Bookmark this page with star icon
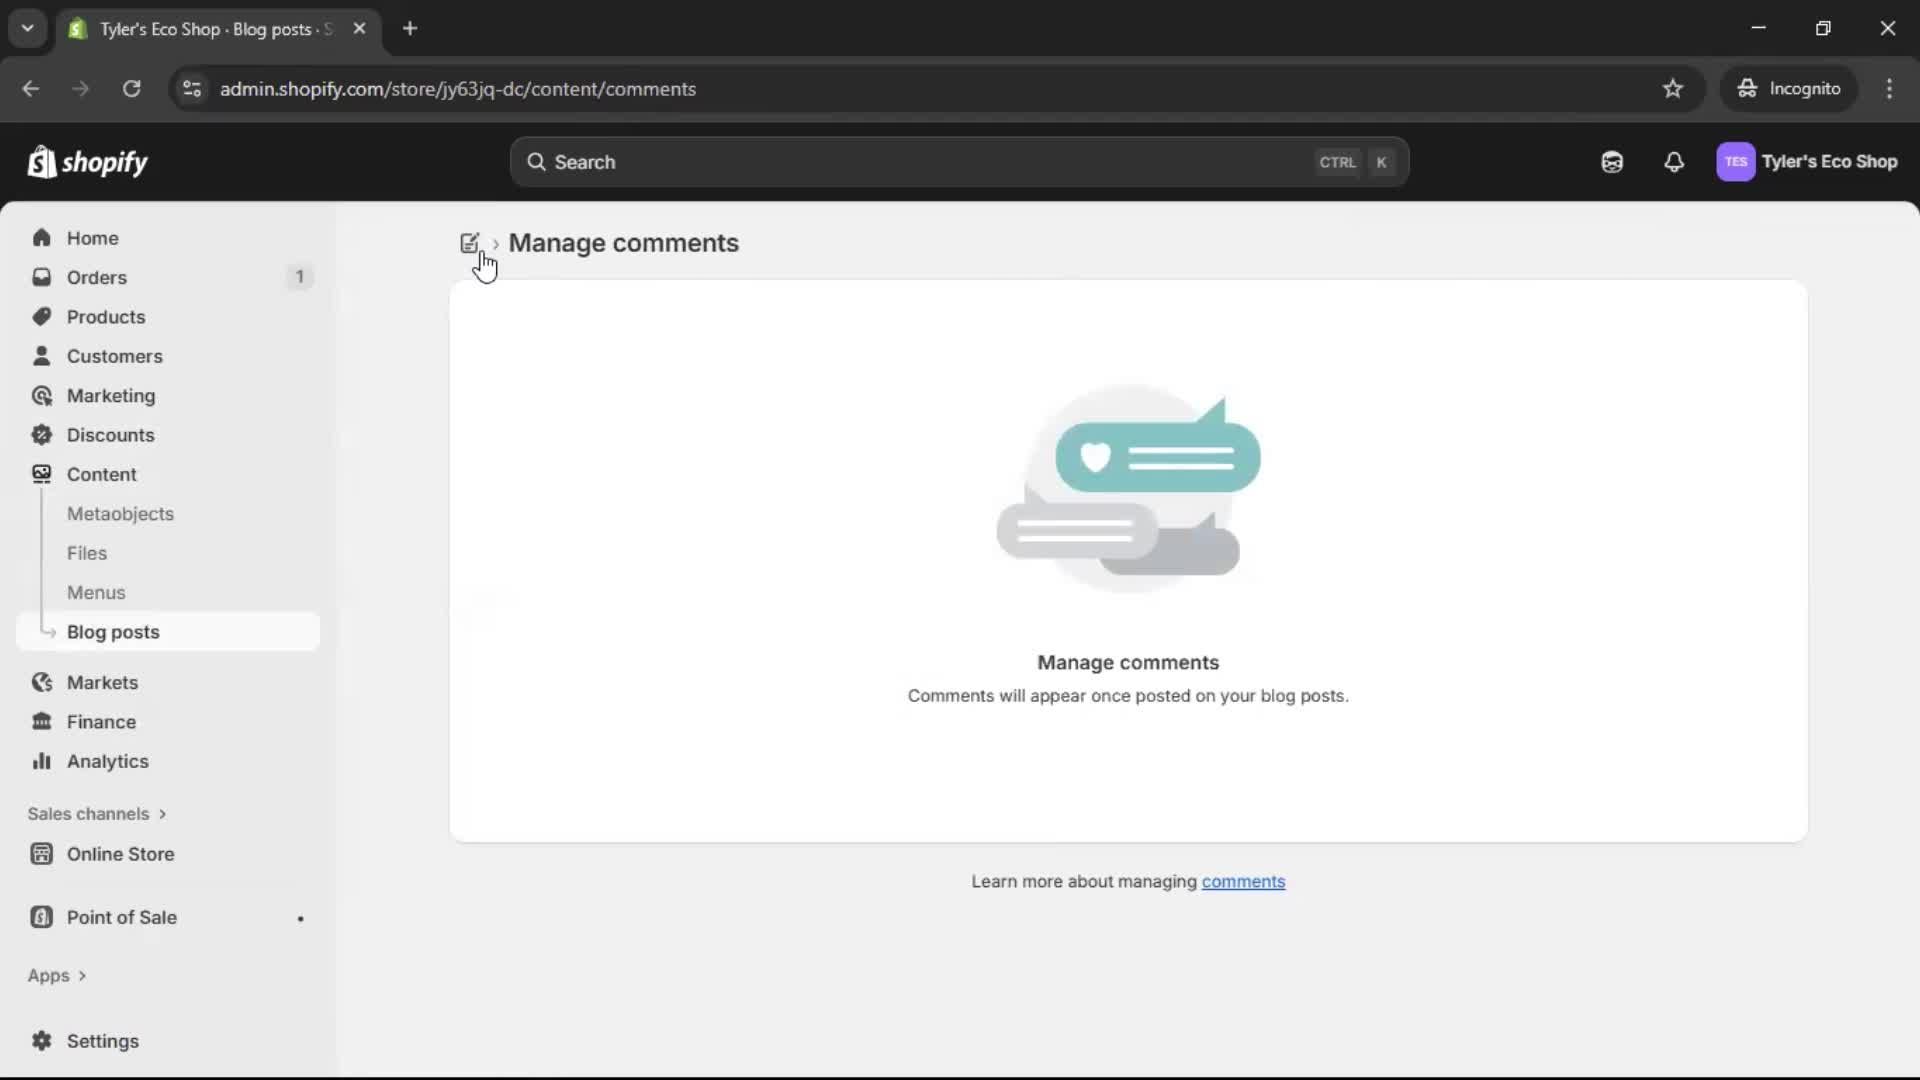Screen dimensions: 1920x1080 pyautogui.click(x=1672, y=89)
